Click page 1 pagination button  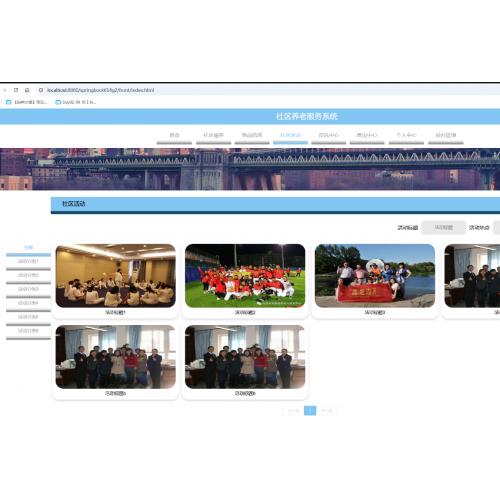click(x=310, y=411)
